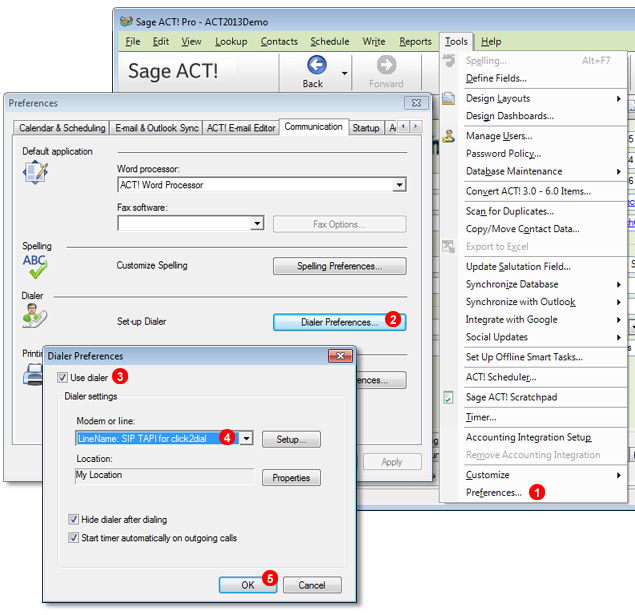Viewport: 635px width, 615px height.
Task: Click the Forward navigation arrow icon
Action: 386,66
